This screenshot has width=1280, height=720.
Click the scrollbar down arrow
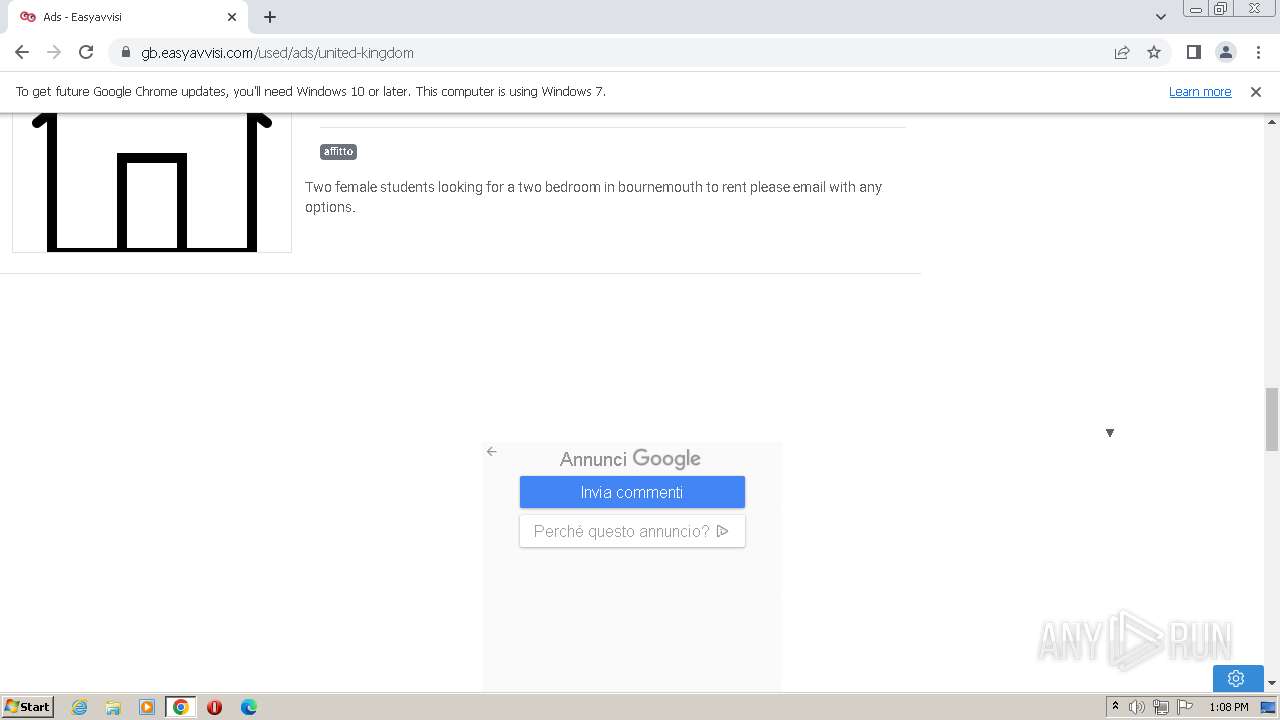click(x=1272, y=683)
